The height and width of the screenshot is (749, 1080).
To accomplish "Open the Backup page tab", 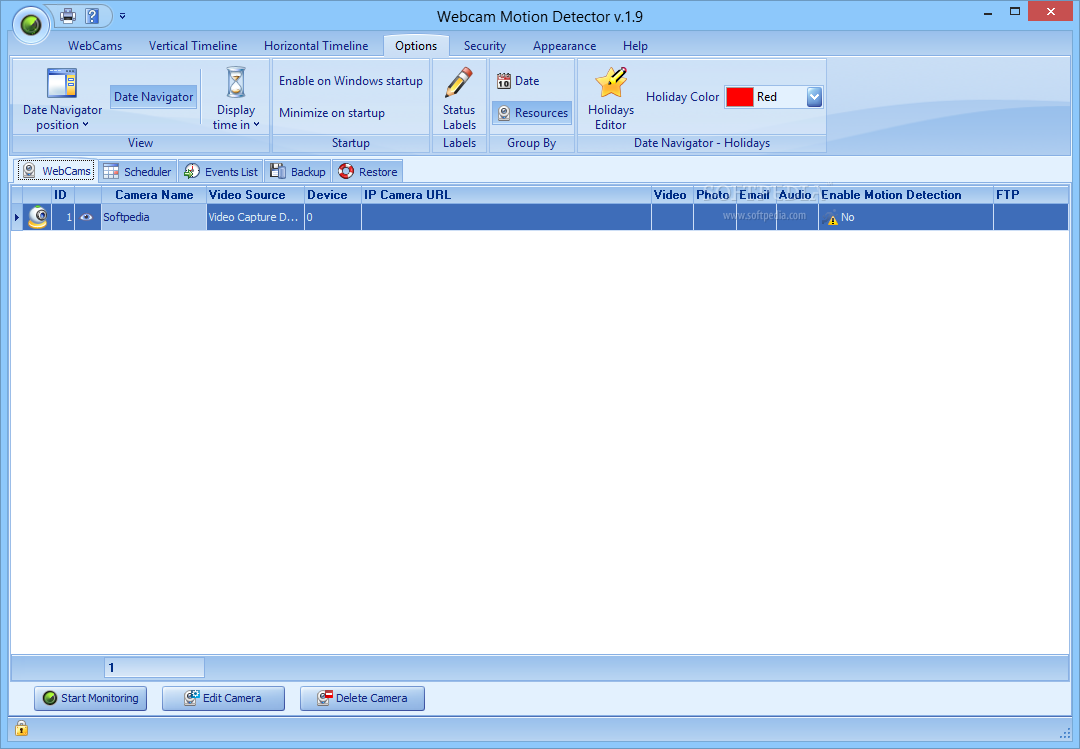I will pos(298,172).
